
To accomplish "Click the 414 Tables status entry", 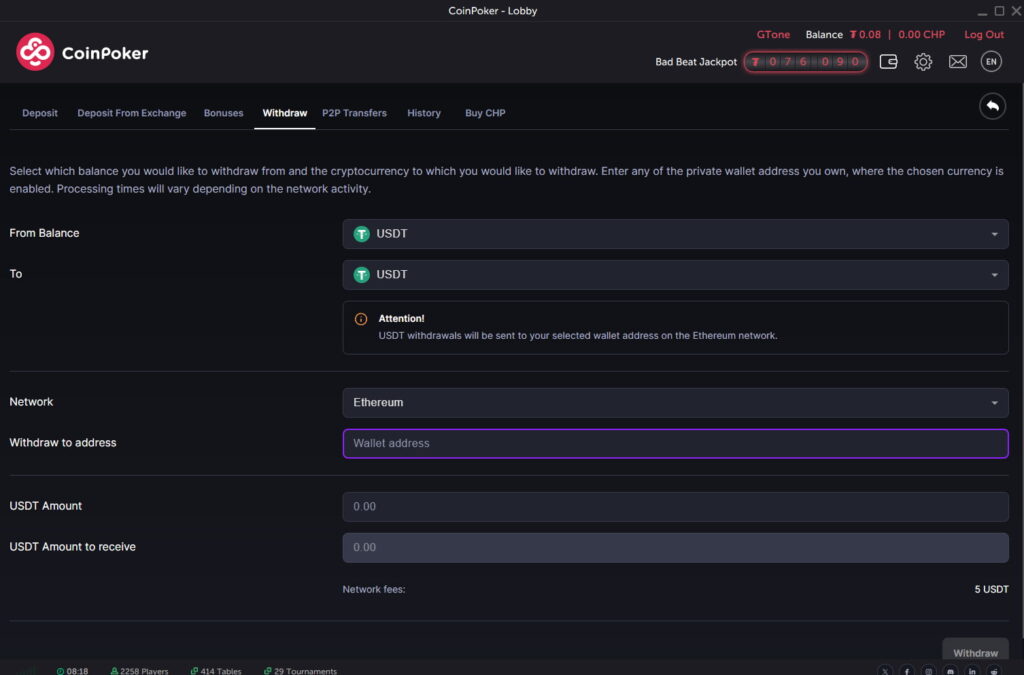I will click(216, 671).
